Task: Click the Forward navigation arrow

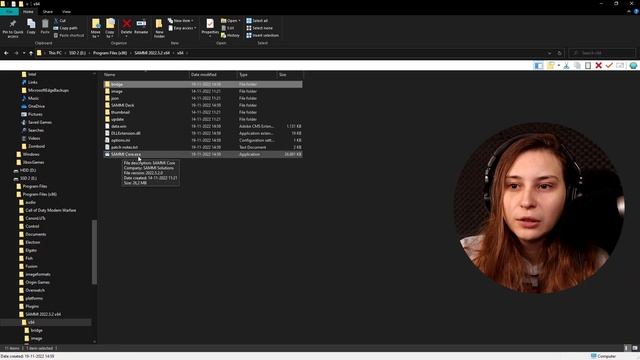Action: tap(16, 53)
